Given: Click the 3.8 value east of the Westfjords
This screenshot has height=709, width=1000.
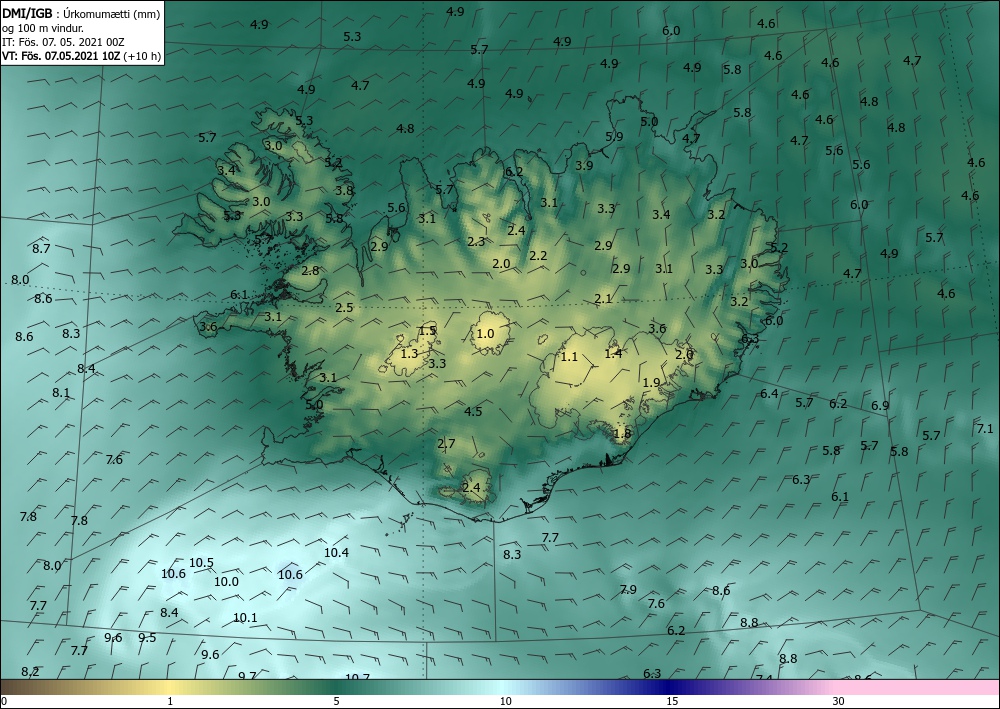Looking at the screenshot, I should 344,191.
